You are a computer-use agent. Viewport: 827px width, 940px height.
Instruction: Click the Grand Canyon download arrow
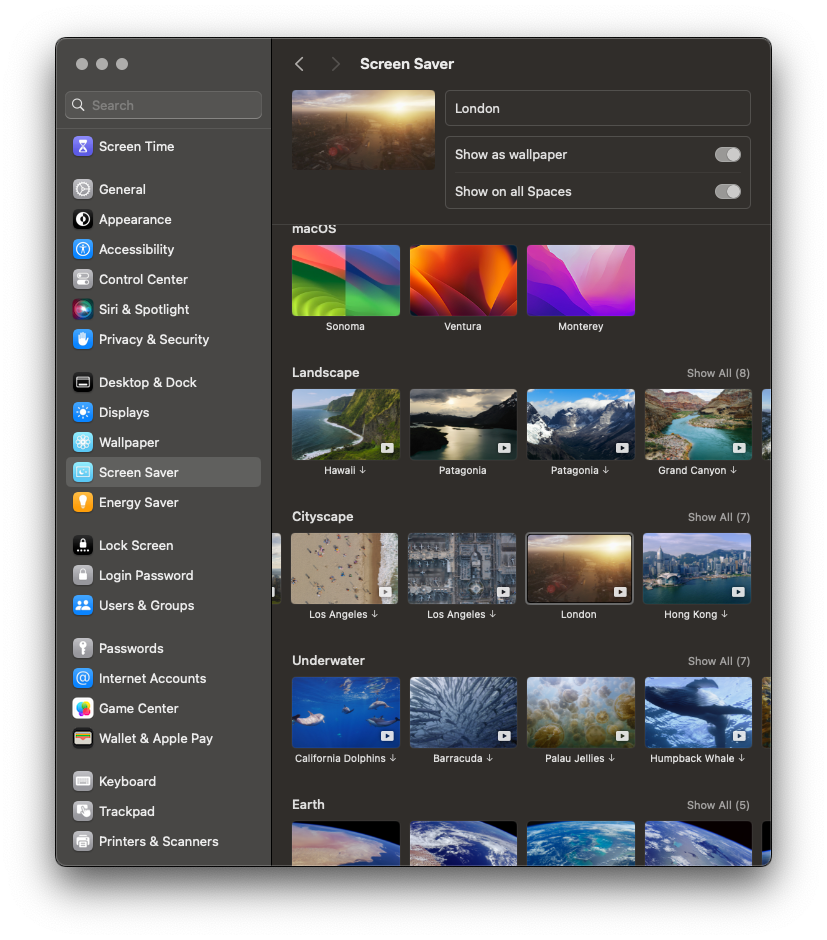pos(734,470)
